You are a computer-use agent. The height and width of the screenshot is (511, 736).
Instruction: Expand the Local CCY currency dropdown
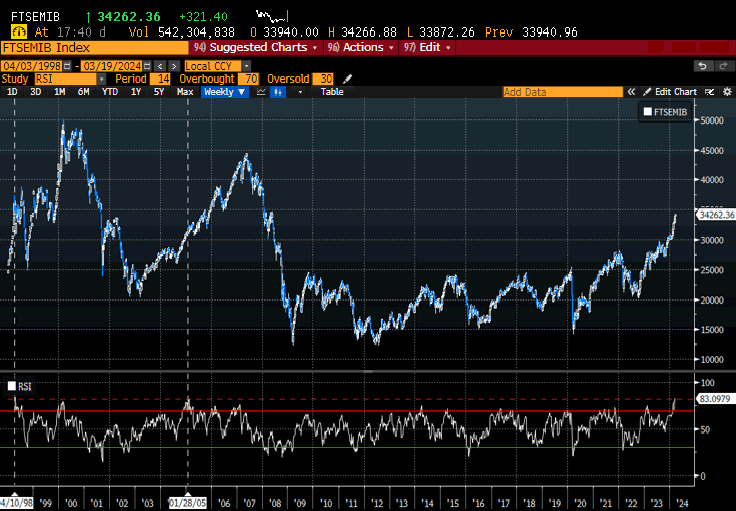point(217,65)
